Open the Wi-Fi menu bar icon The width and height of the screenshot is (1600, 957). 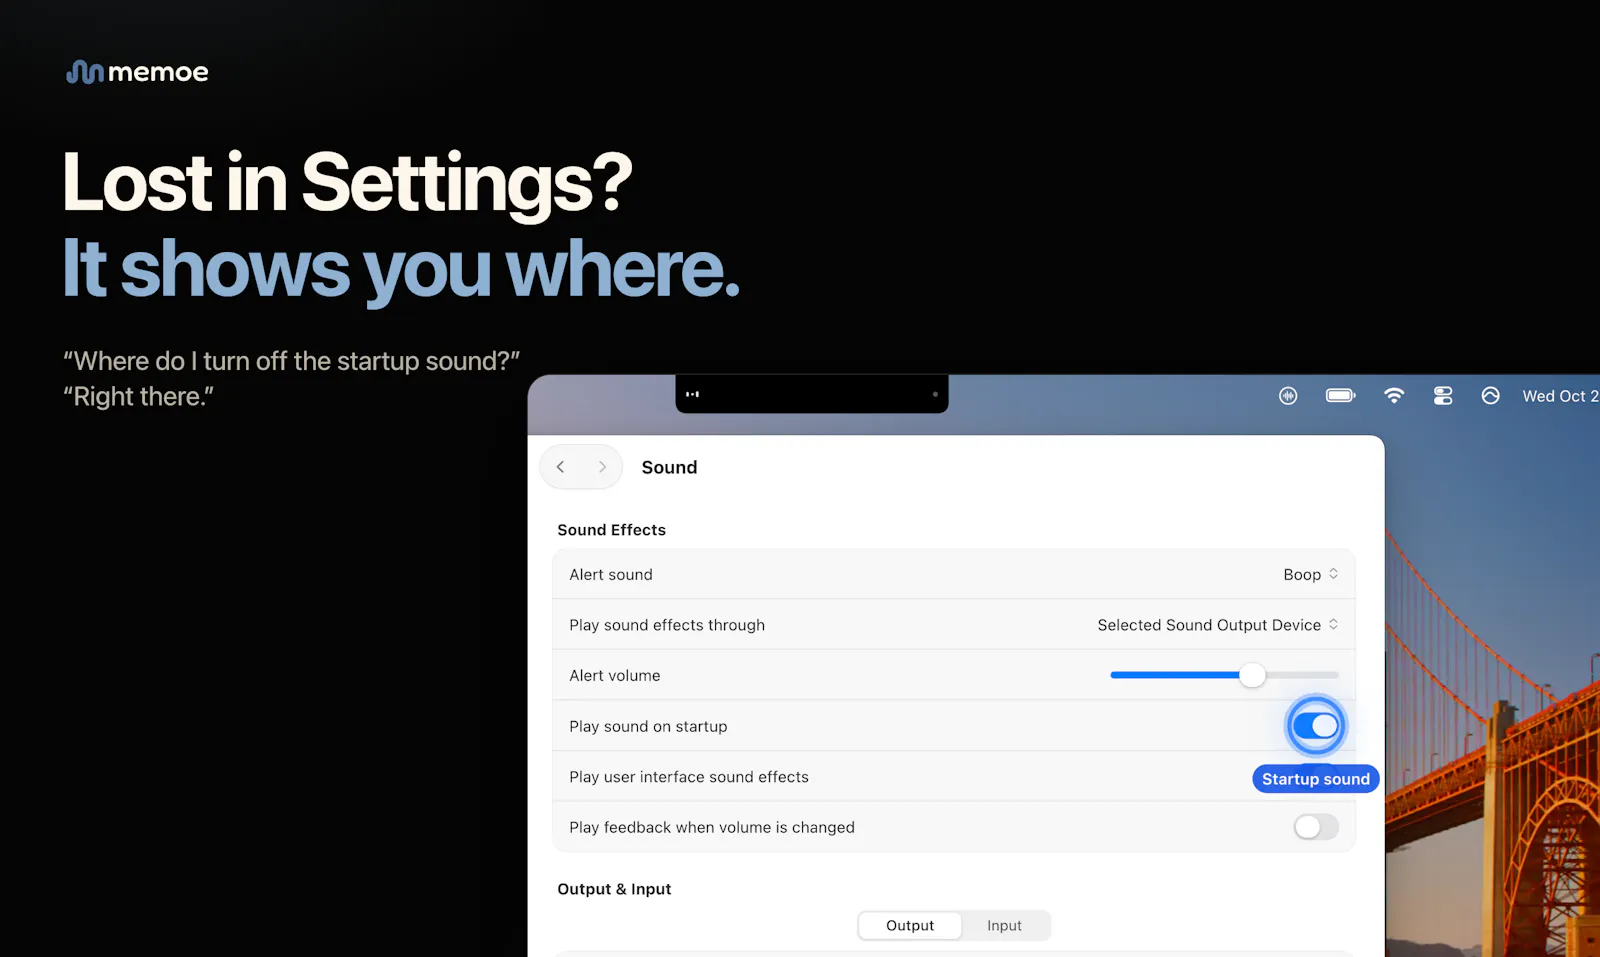click(x=1394, y=396)
